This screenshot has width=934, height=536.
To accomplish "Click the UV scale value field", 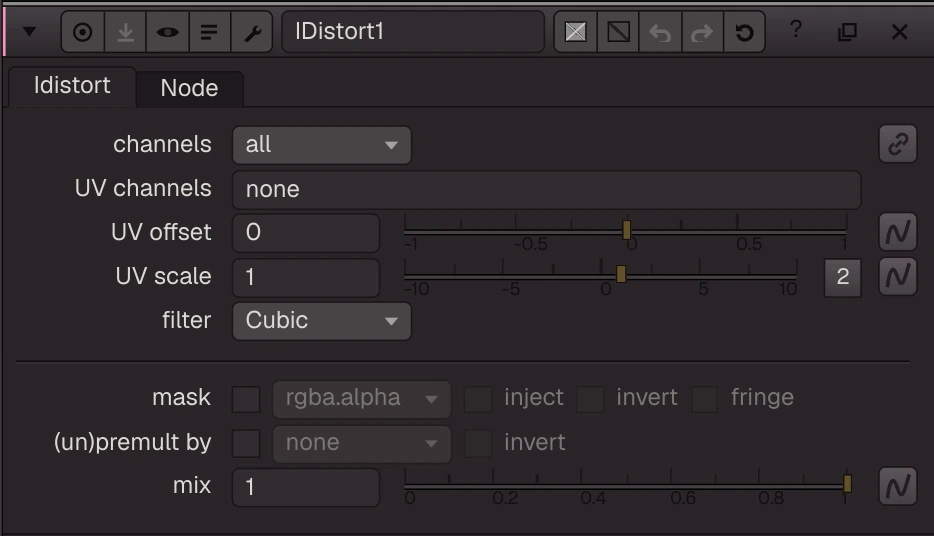I will pos(306,277).
